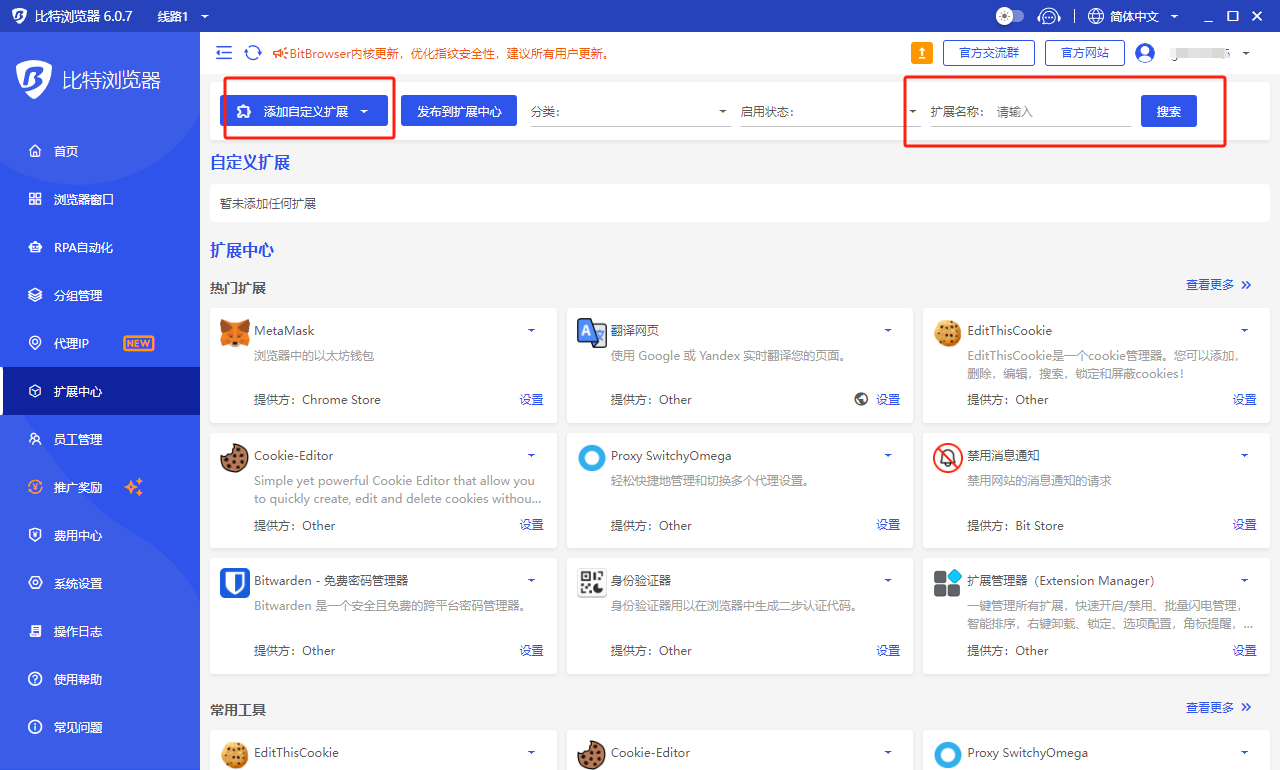This screenshot has width=1280, height=770.
Task: Click the 禁用消息通知 bell icon
Action: 948,458
